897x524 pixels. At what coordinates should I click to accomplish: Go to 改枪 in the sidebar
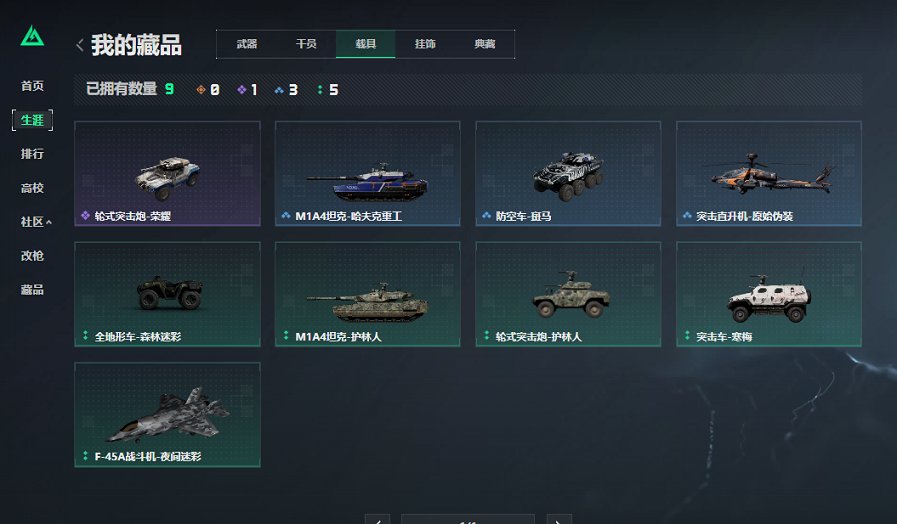click(x=32, y=256)
